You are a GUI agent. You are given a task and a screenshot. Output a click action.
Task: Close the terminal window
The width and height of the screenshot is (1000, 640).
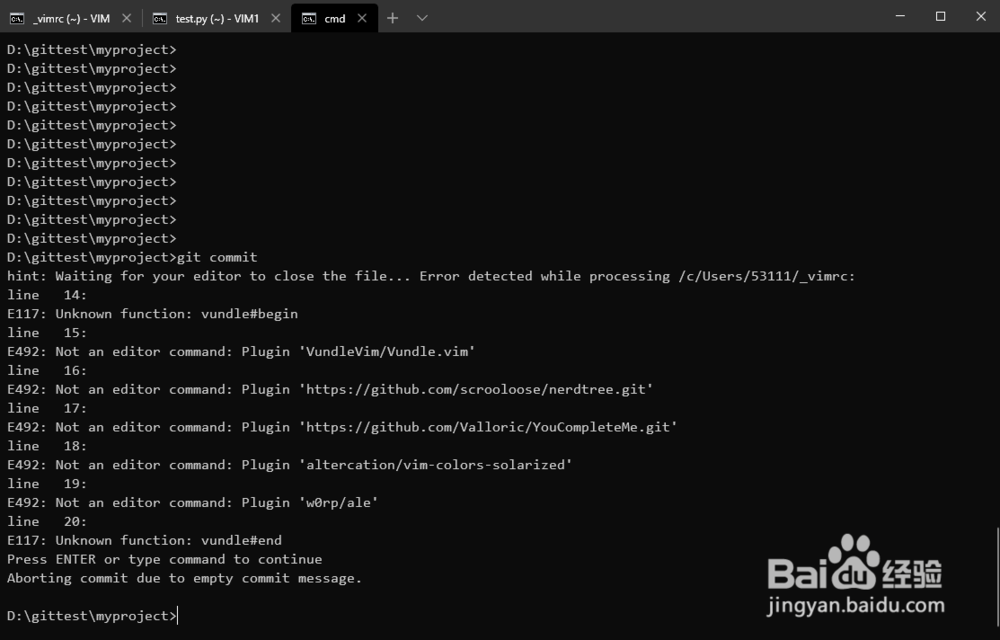(x=981, y=16)
